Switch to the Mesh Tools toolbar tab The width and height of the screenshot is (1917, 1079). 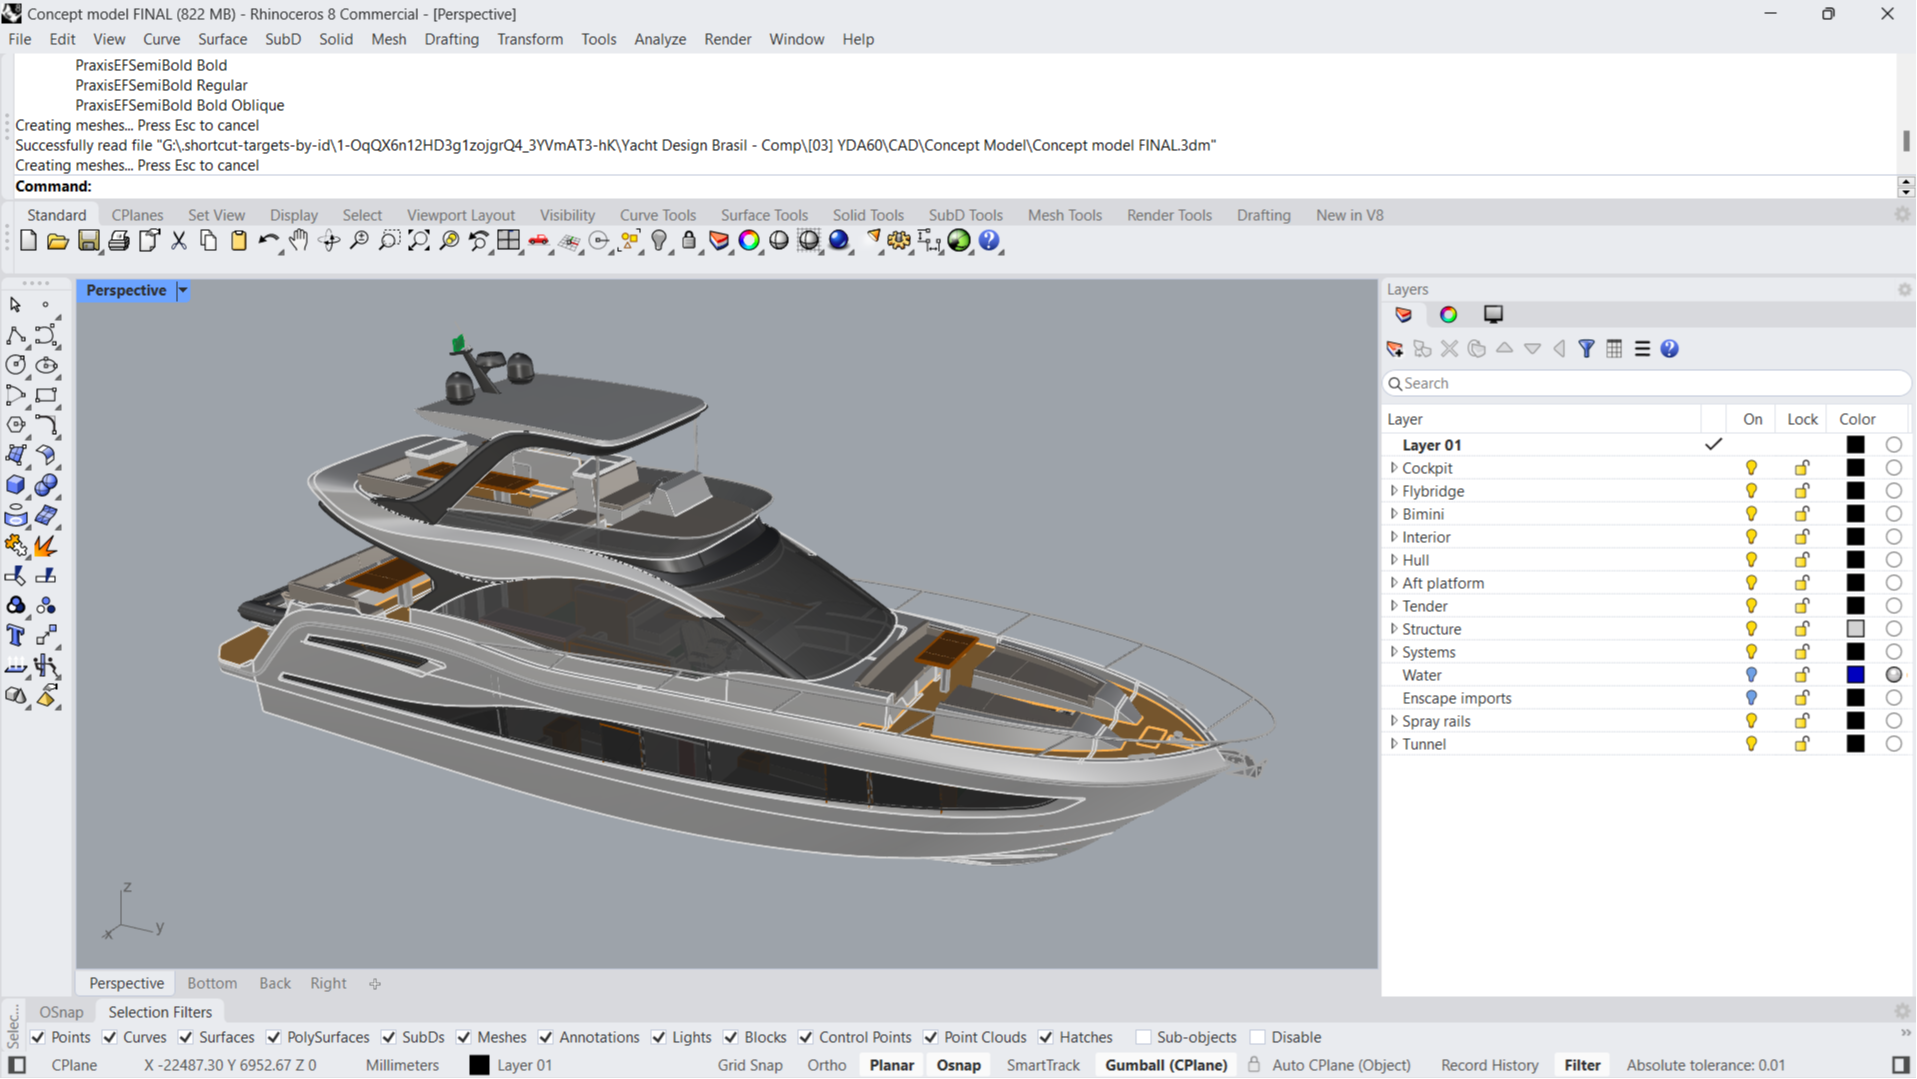tap(1064, 215)
